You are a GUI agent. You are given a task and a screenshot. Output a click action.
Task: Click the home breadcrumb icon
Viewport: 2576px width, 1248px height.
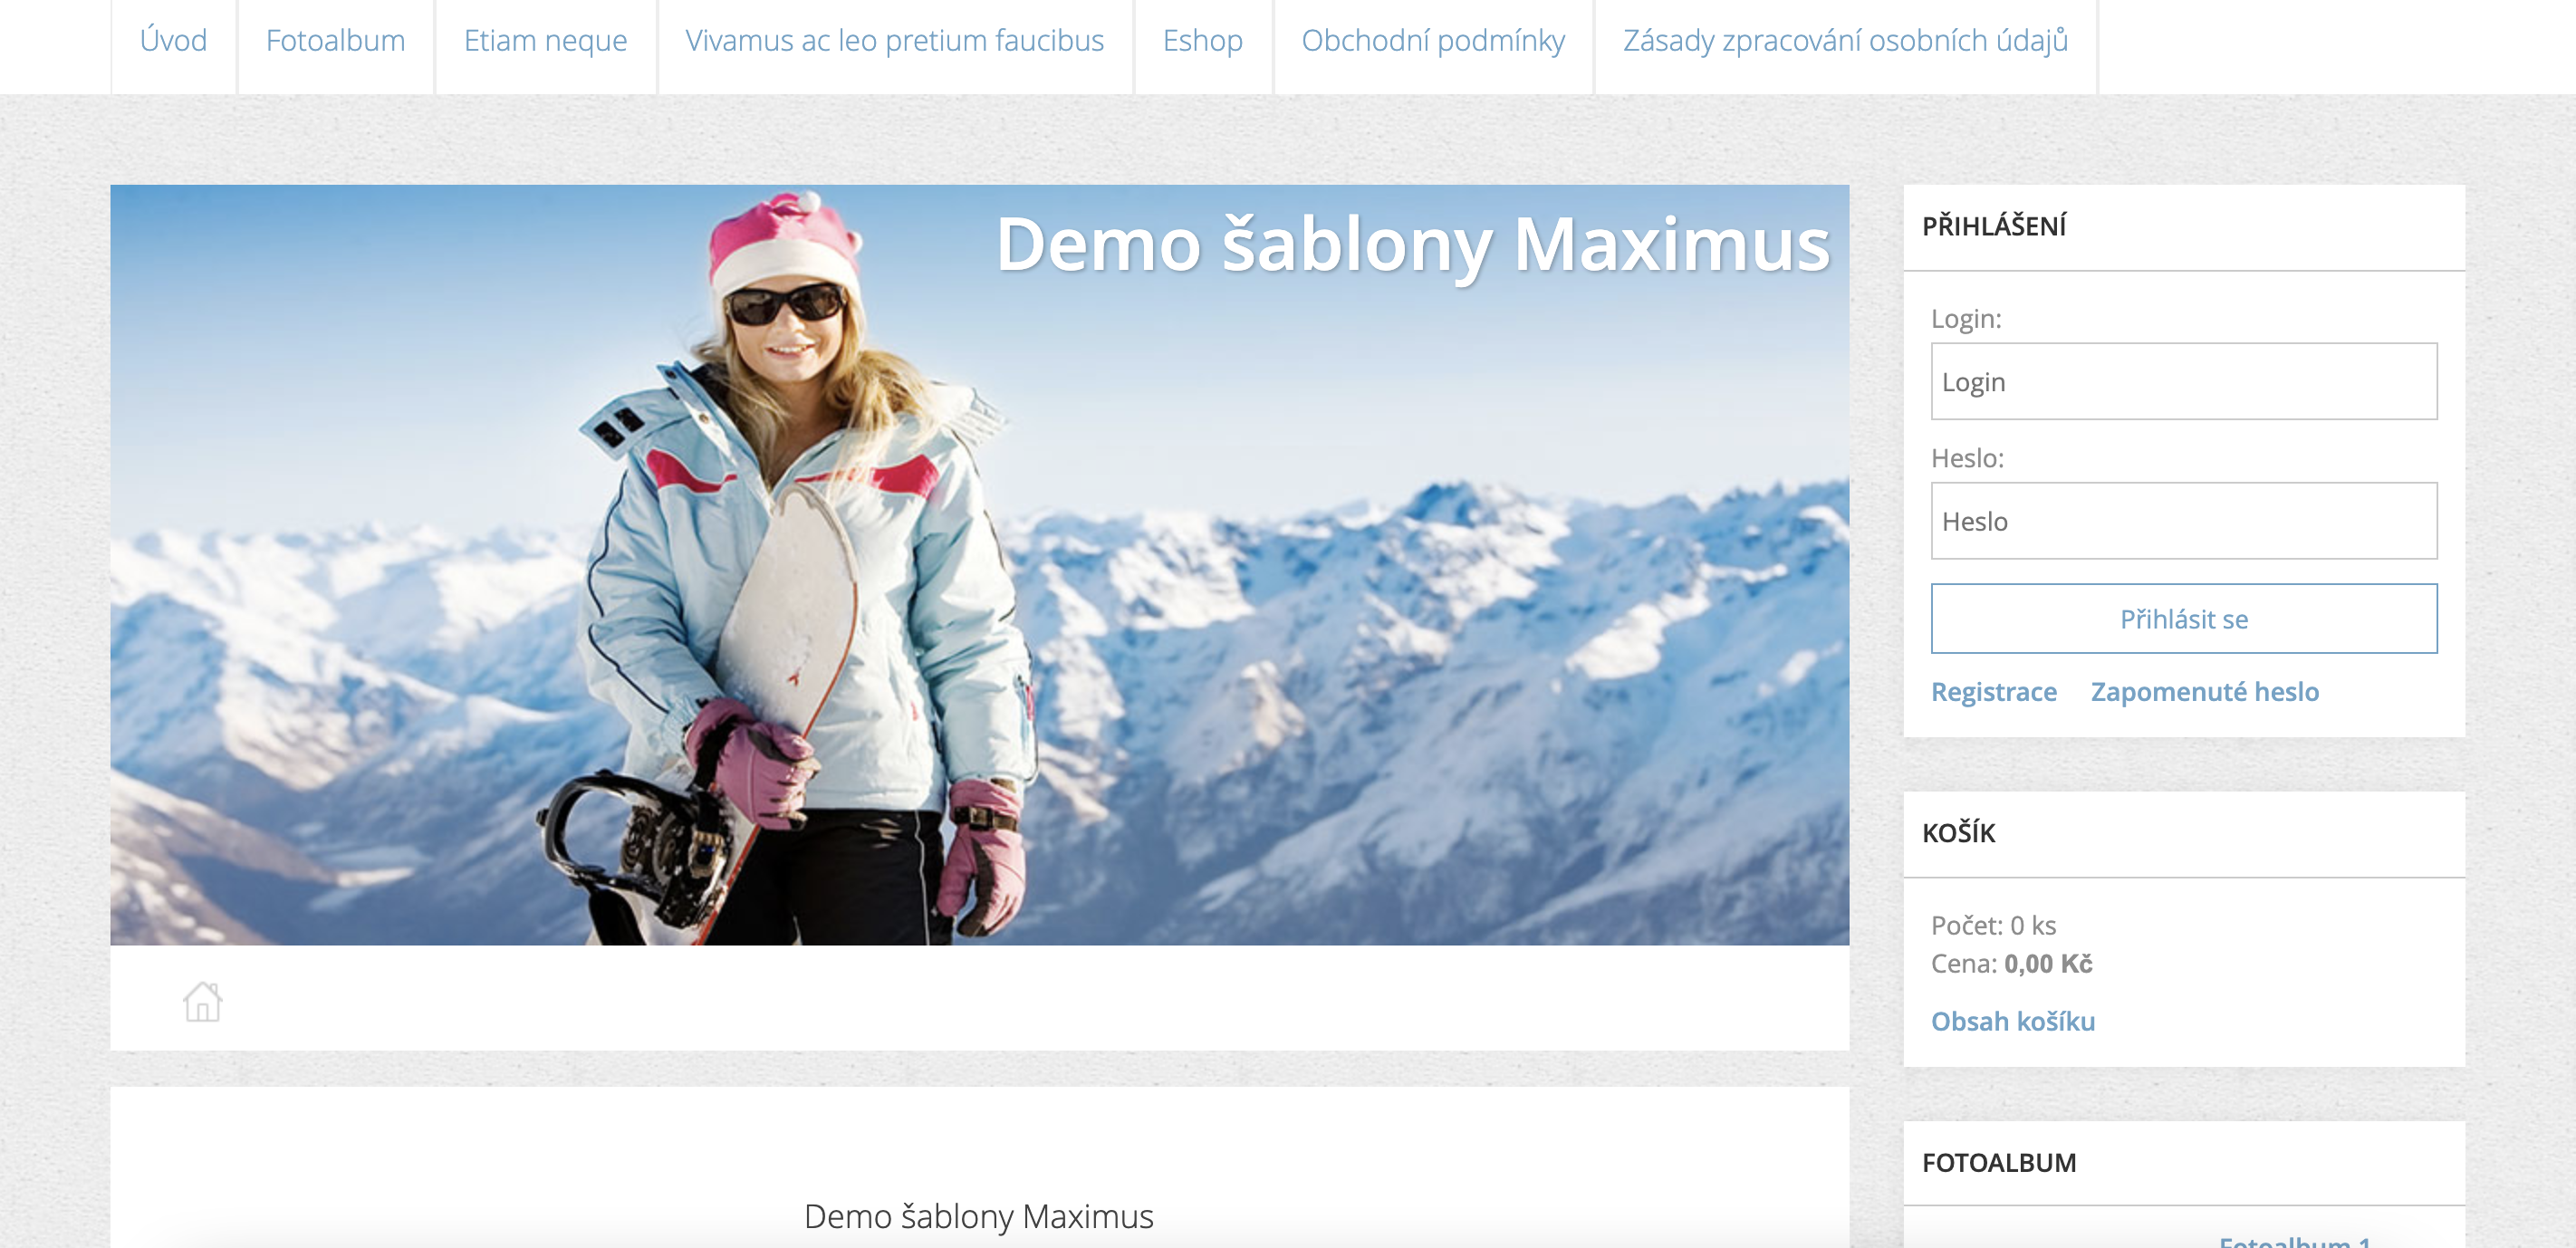tap(202, 1000)
